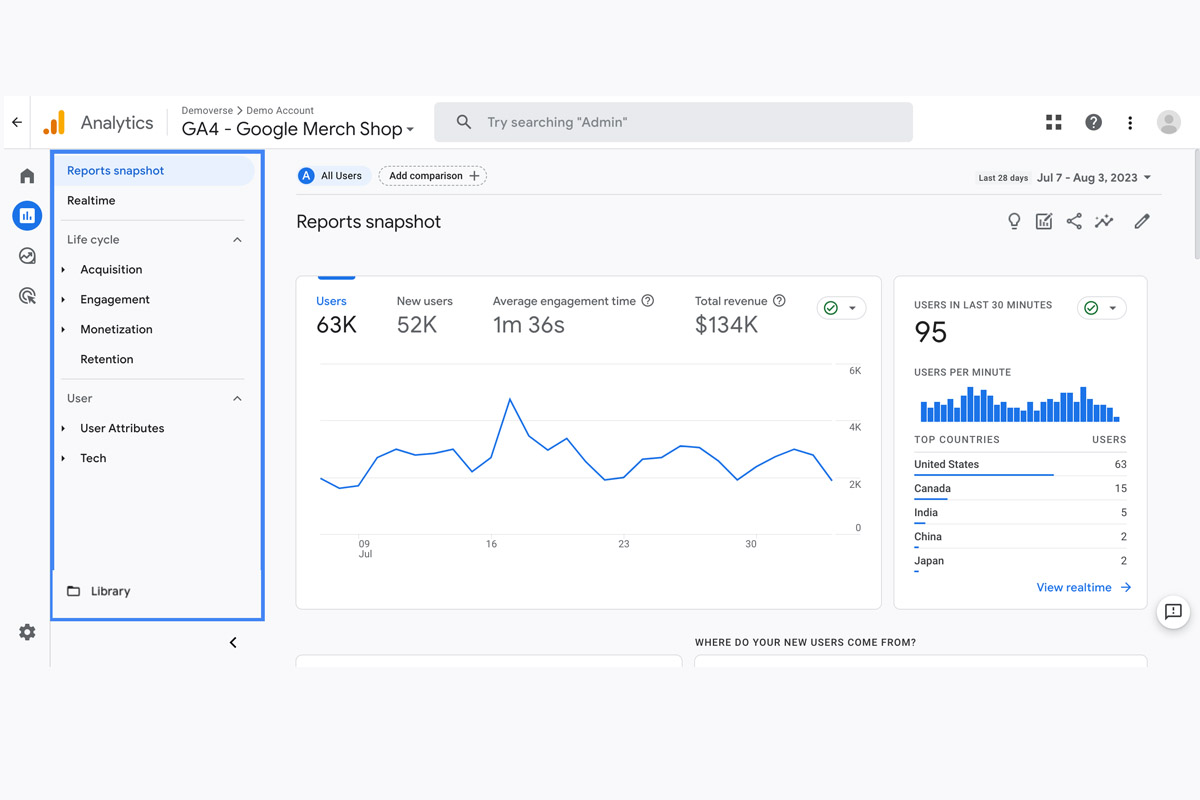This screenshot has width=1200, height=800.
Task: Click the search bar field
Action: [x=673, y=122]
